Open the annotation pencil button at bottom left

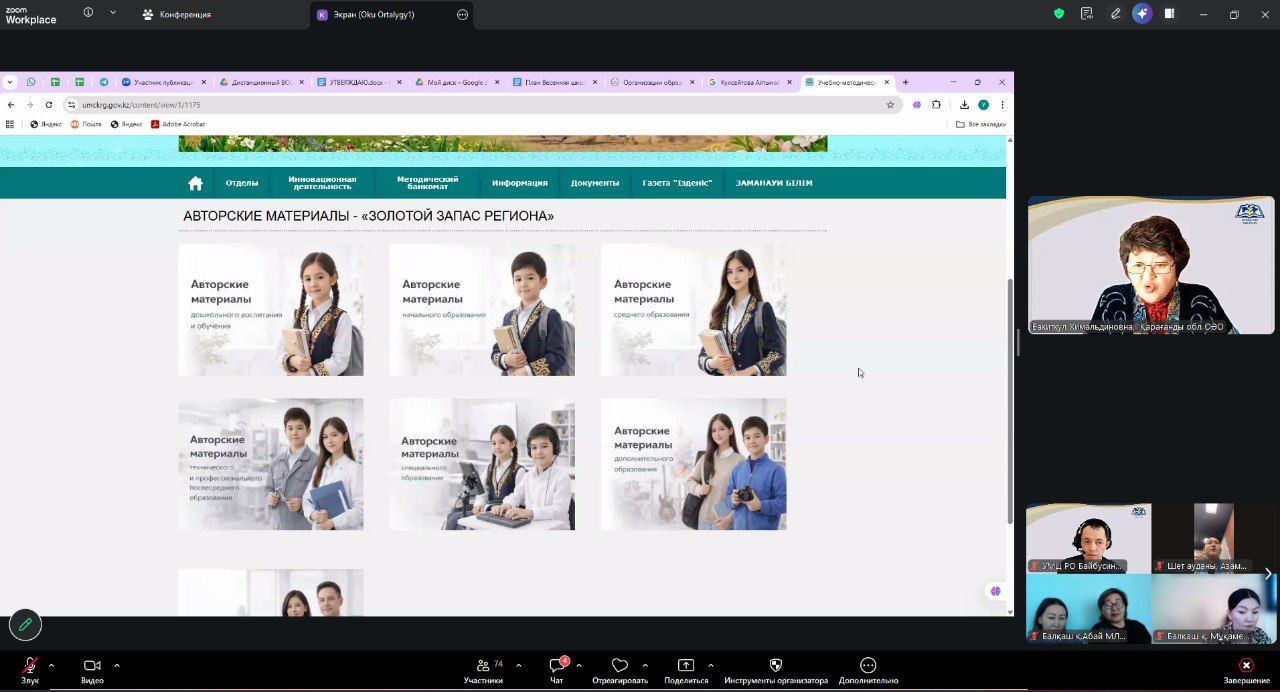click(25, 624)
